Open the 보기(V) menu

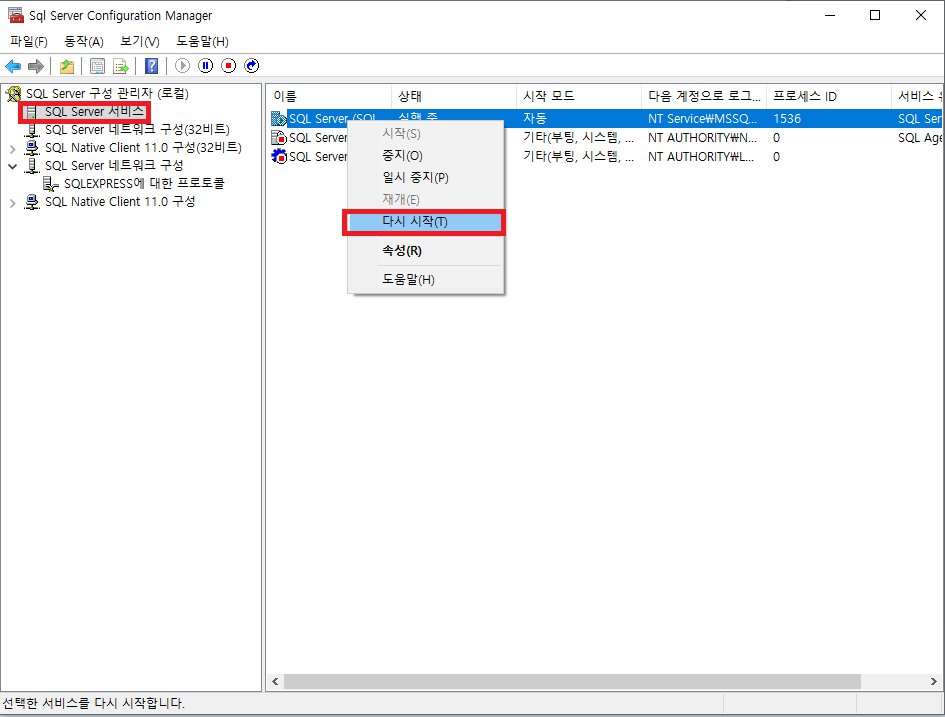140,42
